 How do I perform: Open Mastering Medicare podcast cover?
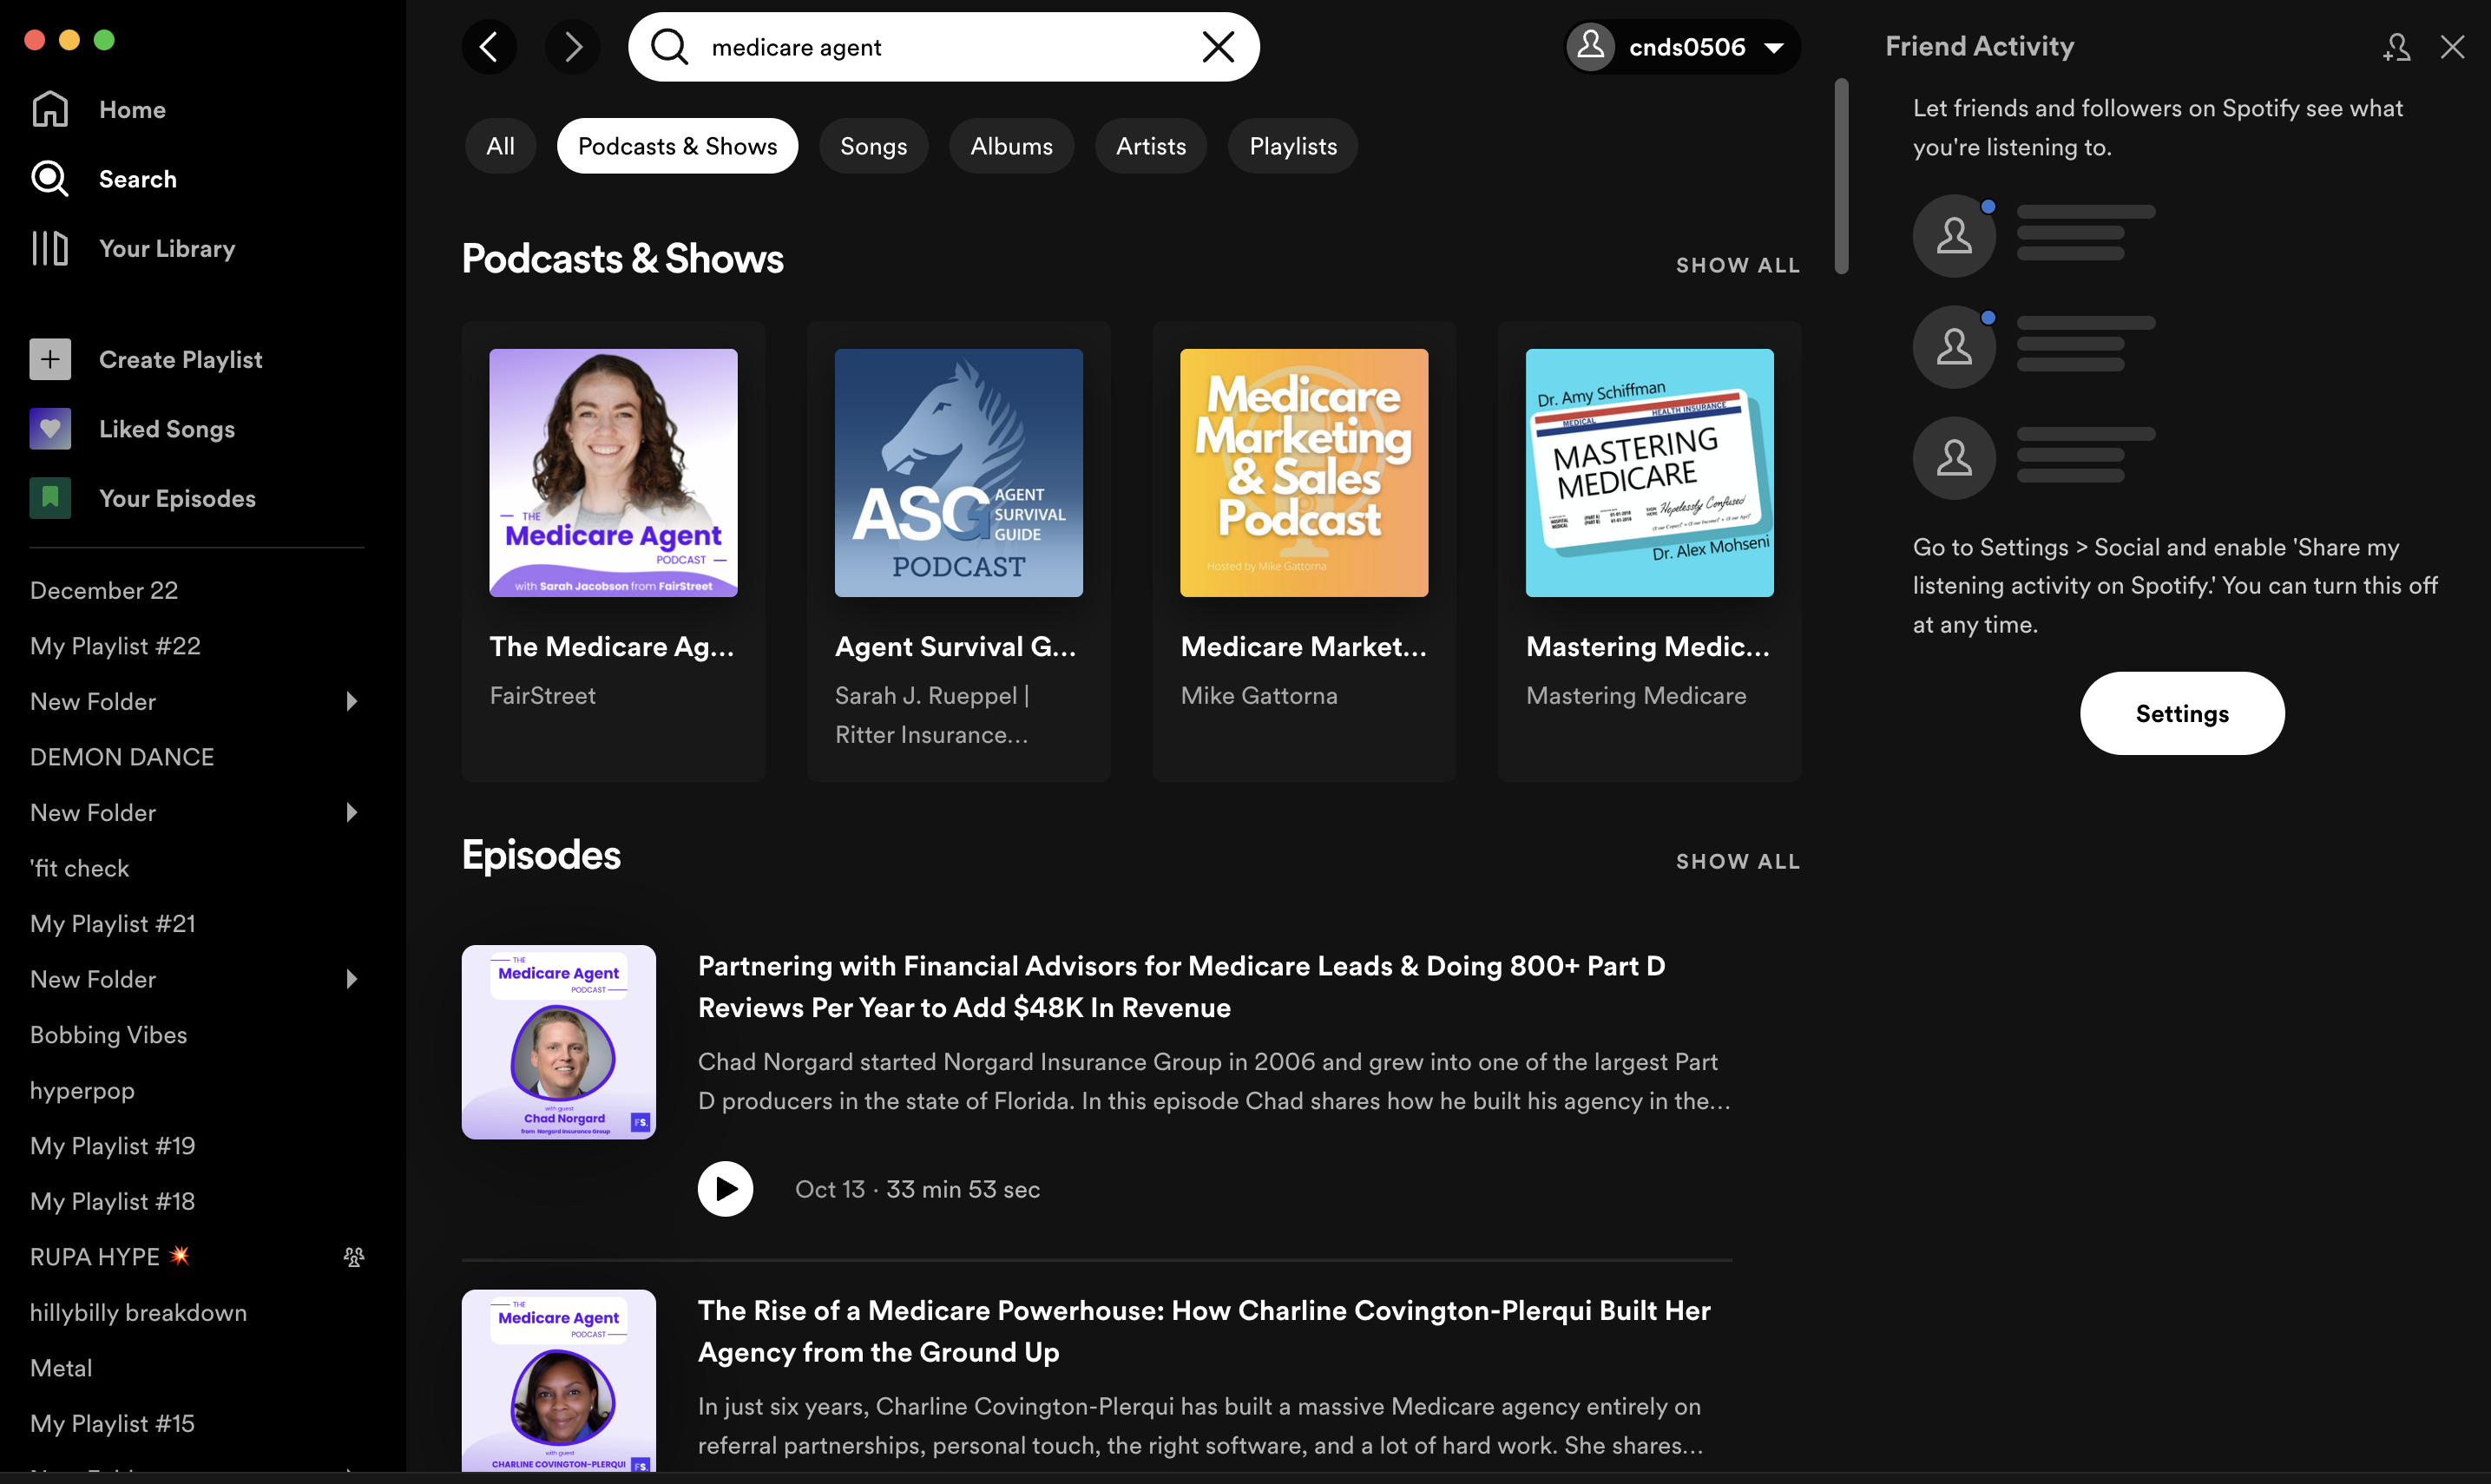tap(1649, 473)
